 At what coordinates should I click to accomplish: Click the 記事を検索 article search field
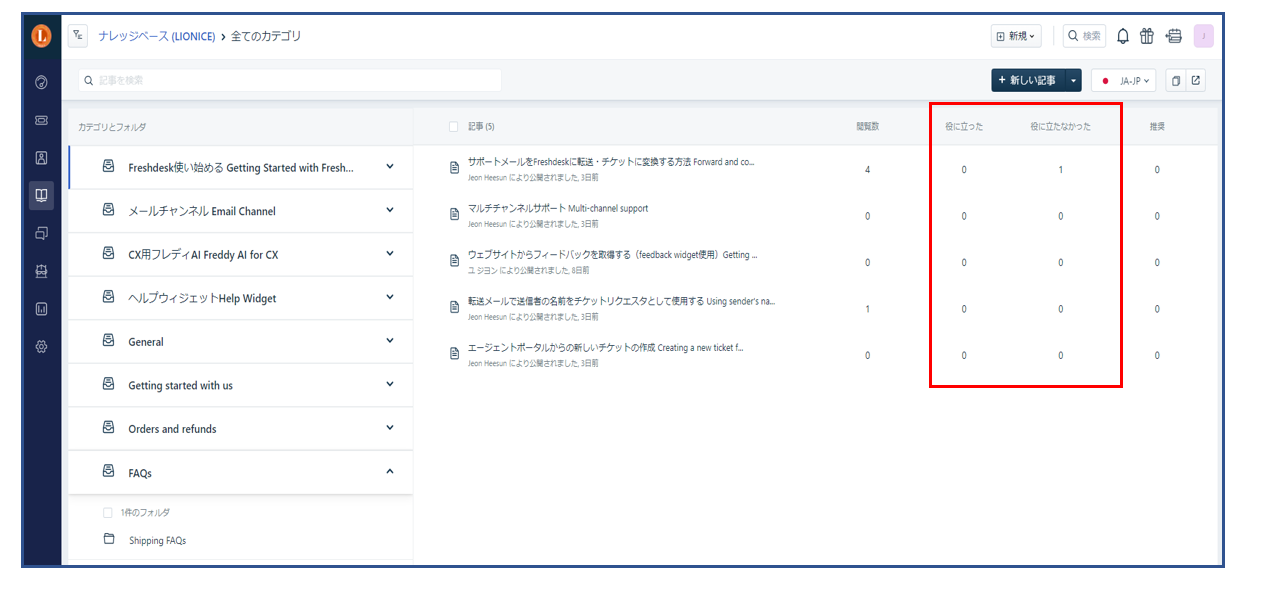coord(290,80)
